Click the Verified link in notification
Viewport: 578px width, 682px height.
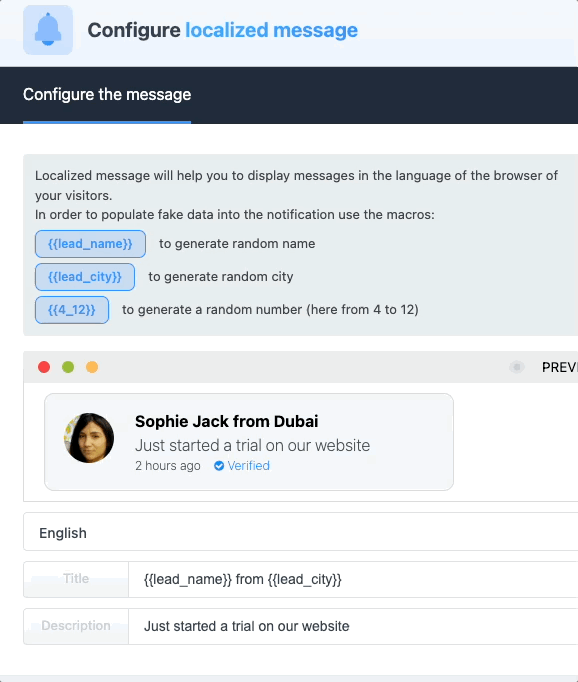pyautogui.click(x=248, y=466)
